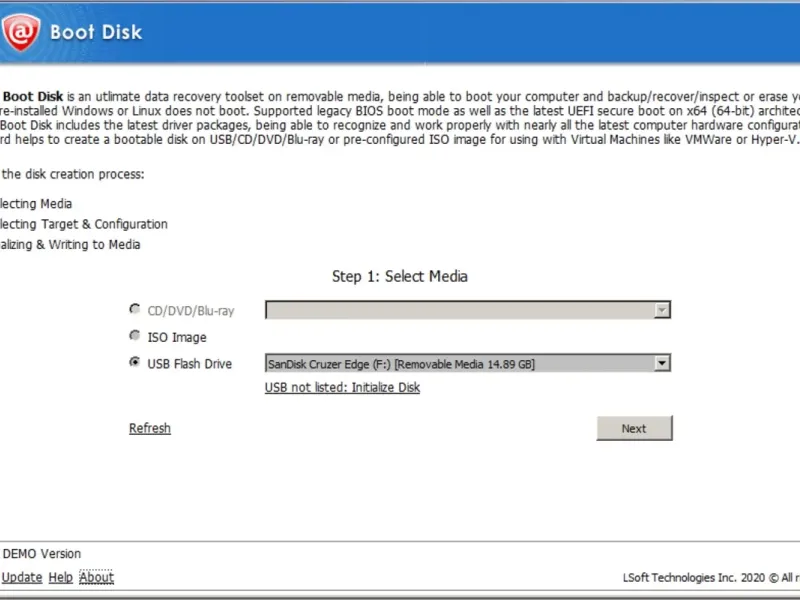
Task: Click the empty CD/DVD/Blu-ray drive field
Action: (458, 311)
